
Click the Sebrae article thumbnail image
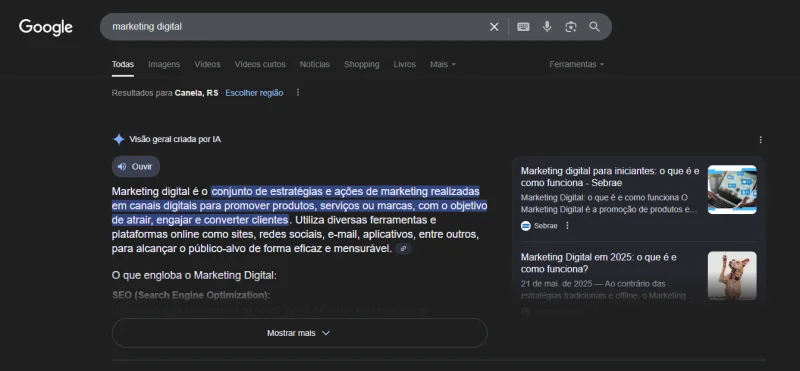[732, 189]
